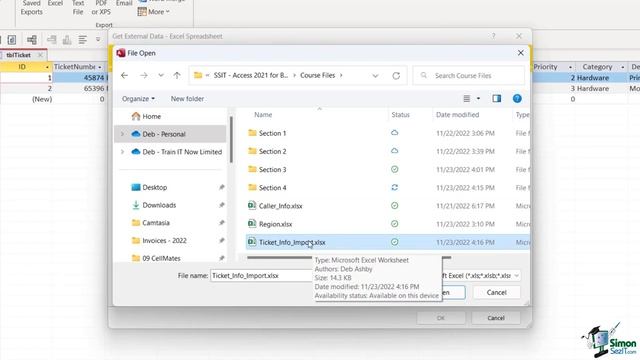Export to Text File in ribbon

(x=78, y=8)
